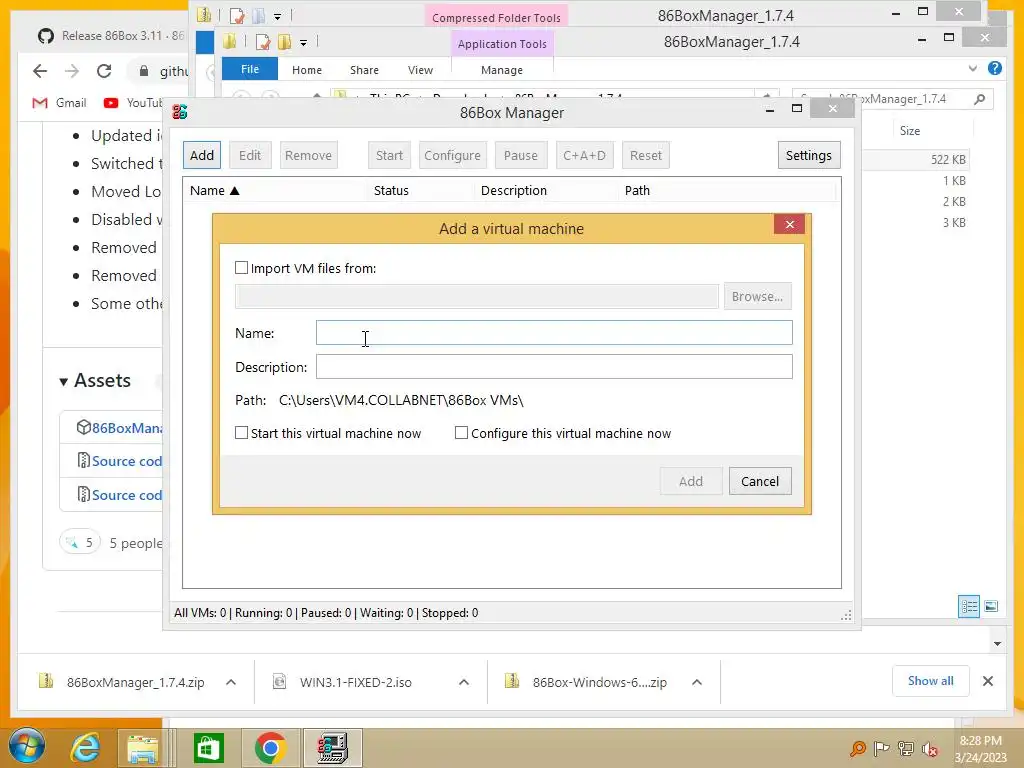The width and height of the screenshot is (1024, 768).
Task: Focus the Name input field
Action: [554, 332]
